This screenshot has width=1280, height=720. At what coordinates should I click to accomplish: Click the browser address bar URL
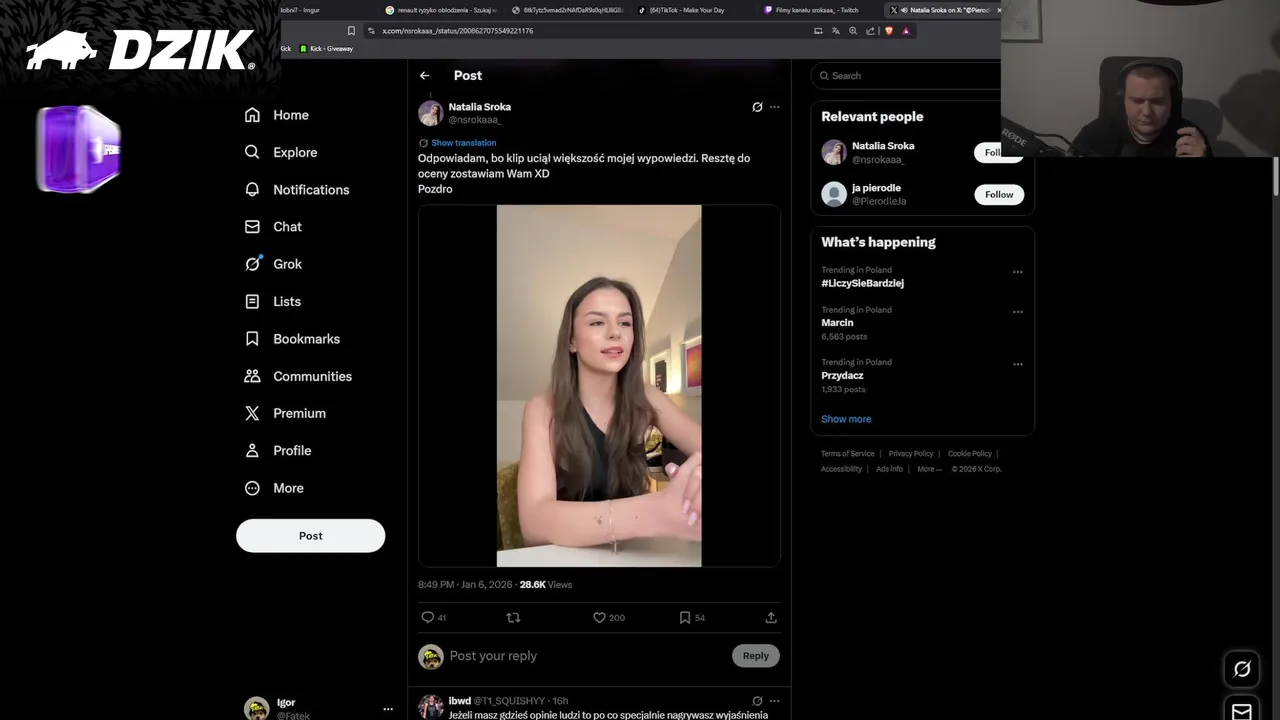click(457, 31)
